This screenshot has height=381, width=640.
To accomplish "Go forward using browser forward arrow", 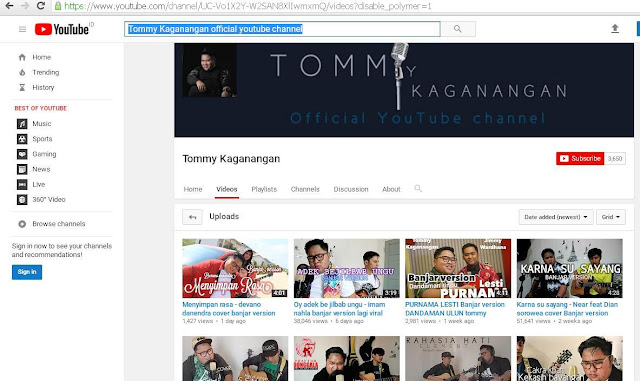I will coord(24,6).
